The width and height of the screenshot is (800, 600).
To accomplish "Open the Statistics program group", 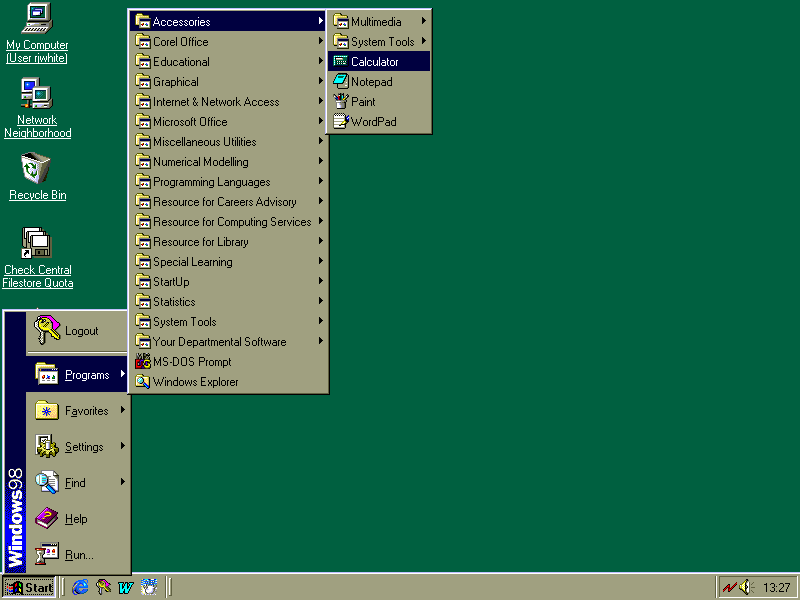I will click(x=229, y=302).
